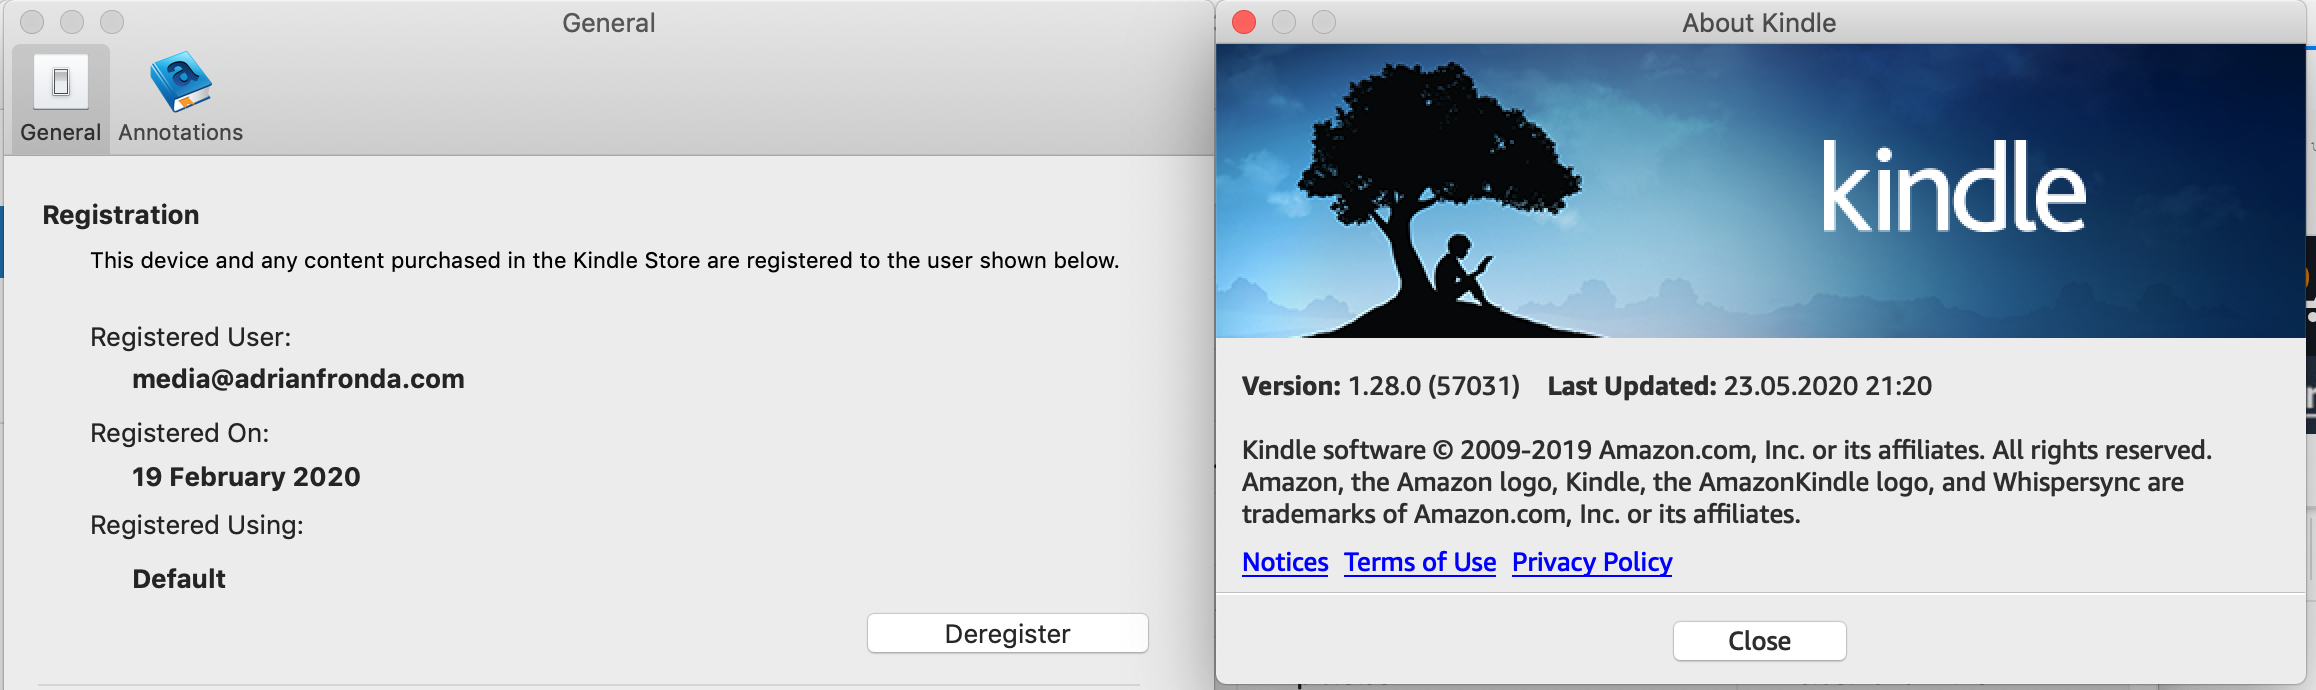This screenshot has width=2316, height=690.
Task: Select the General preferences icon
Action: pos(60,98)
